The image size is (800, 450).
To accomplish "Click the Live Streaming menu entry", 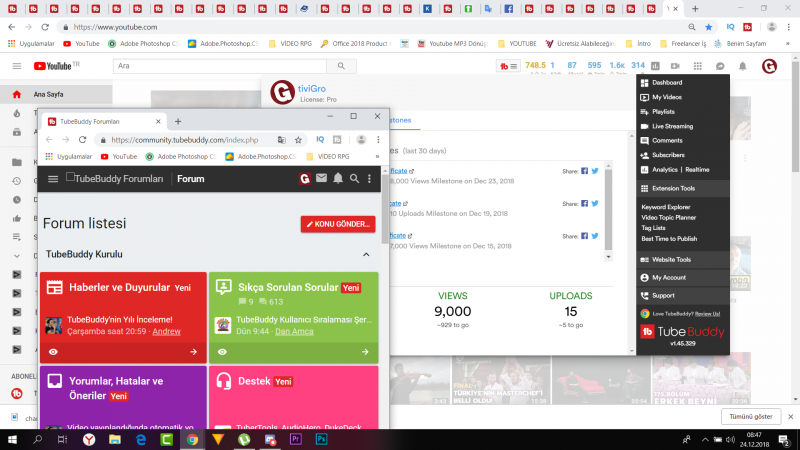I will [672, 126].
